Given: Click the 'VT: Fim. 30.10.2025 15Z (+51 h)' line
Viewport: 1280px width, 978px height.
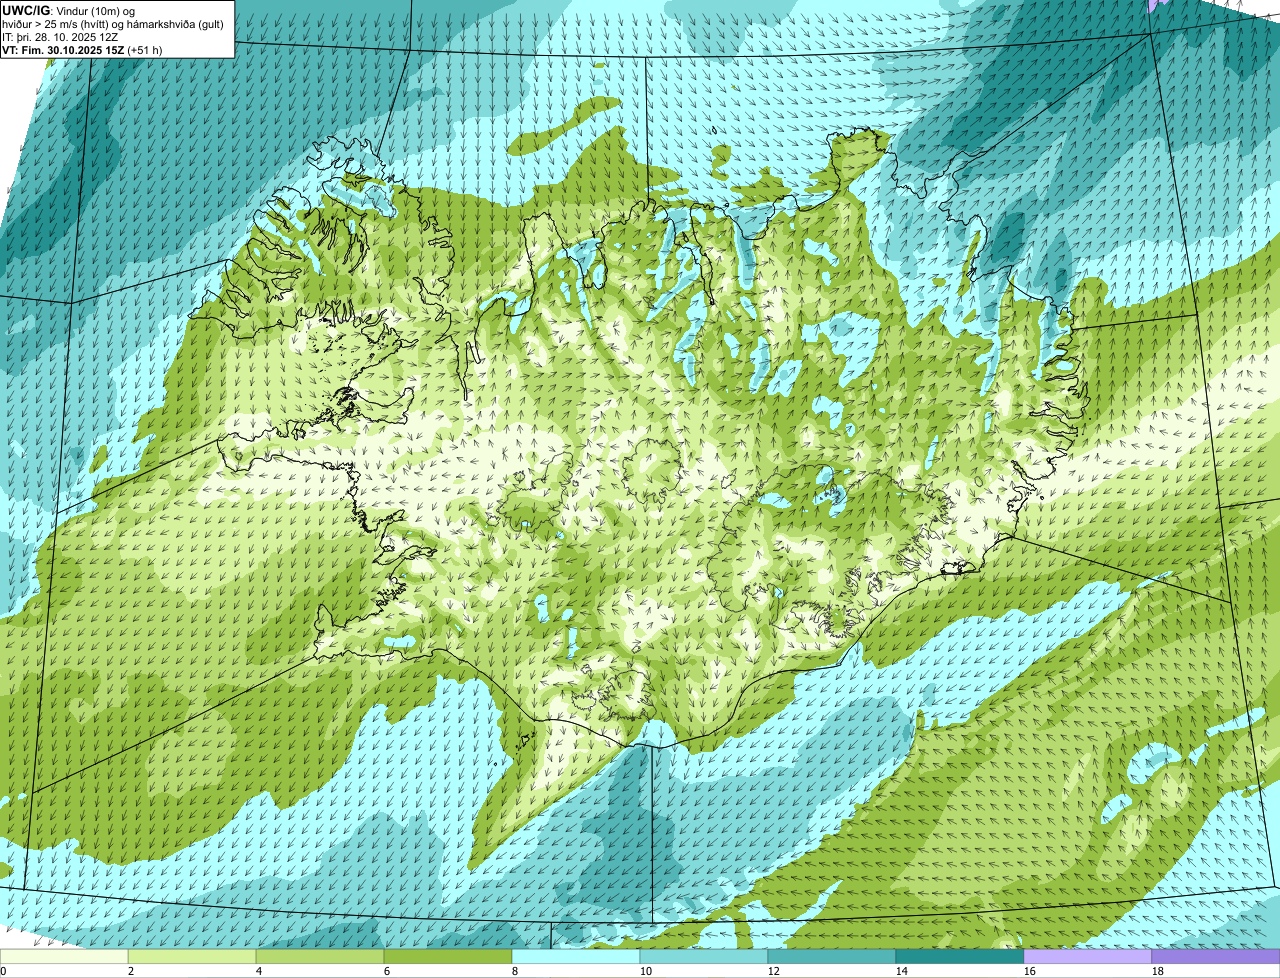Looking at the screenshot, I should (x=82, y=49).
